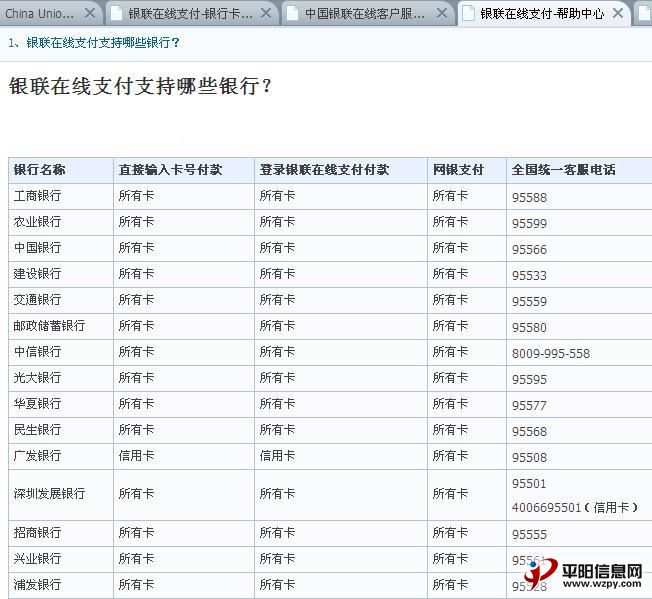Click page icon on 中国银联在线客户服 tab
The height and width of the screenshot is (599, 652).
293,13
